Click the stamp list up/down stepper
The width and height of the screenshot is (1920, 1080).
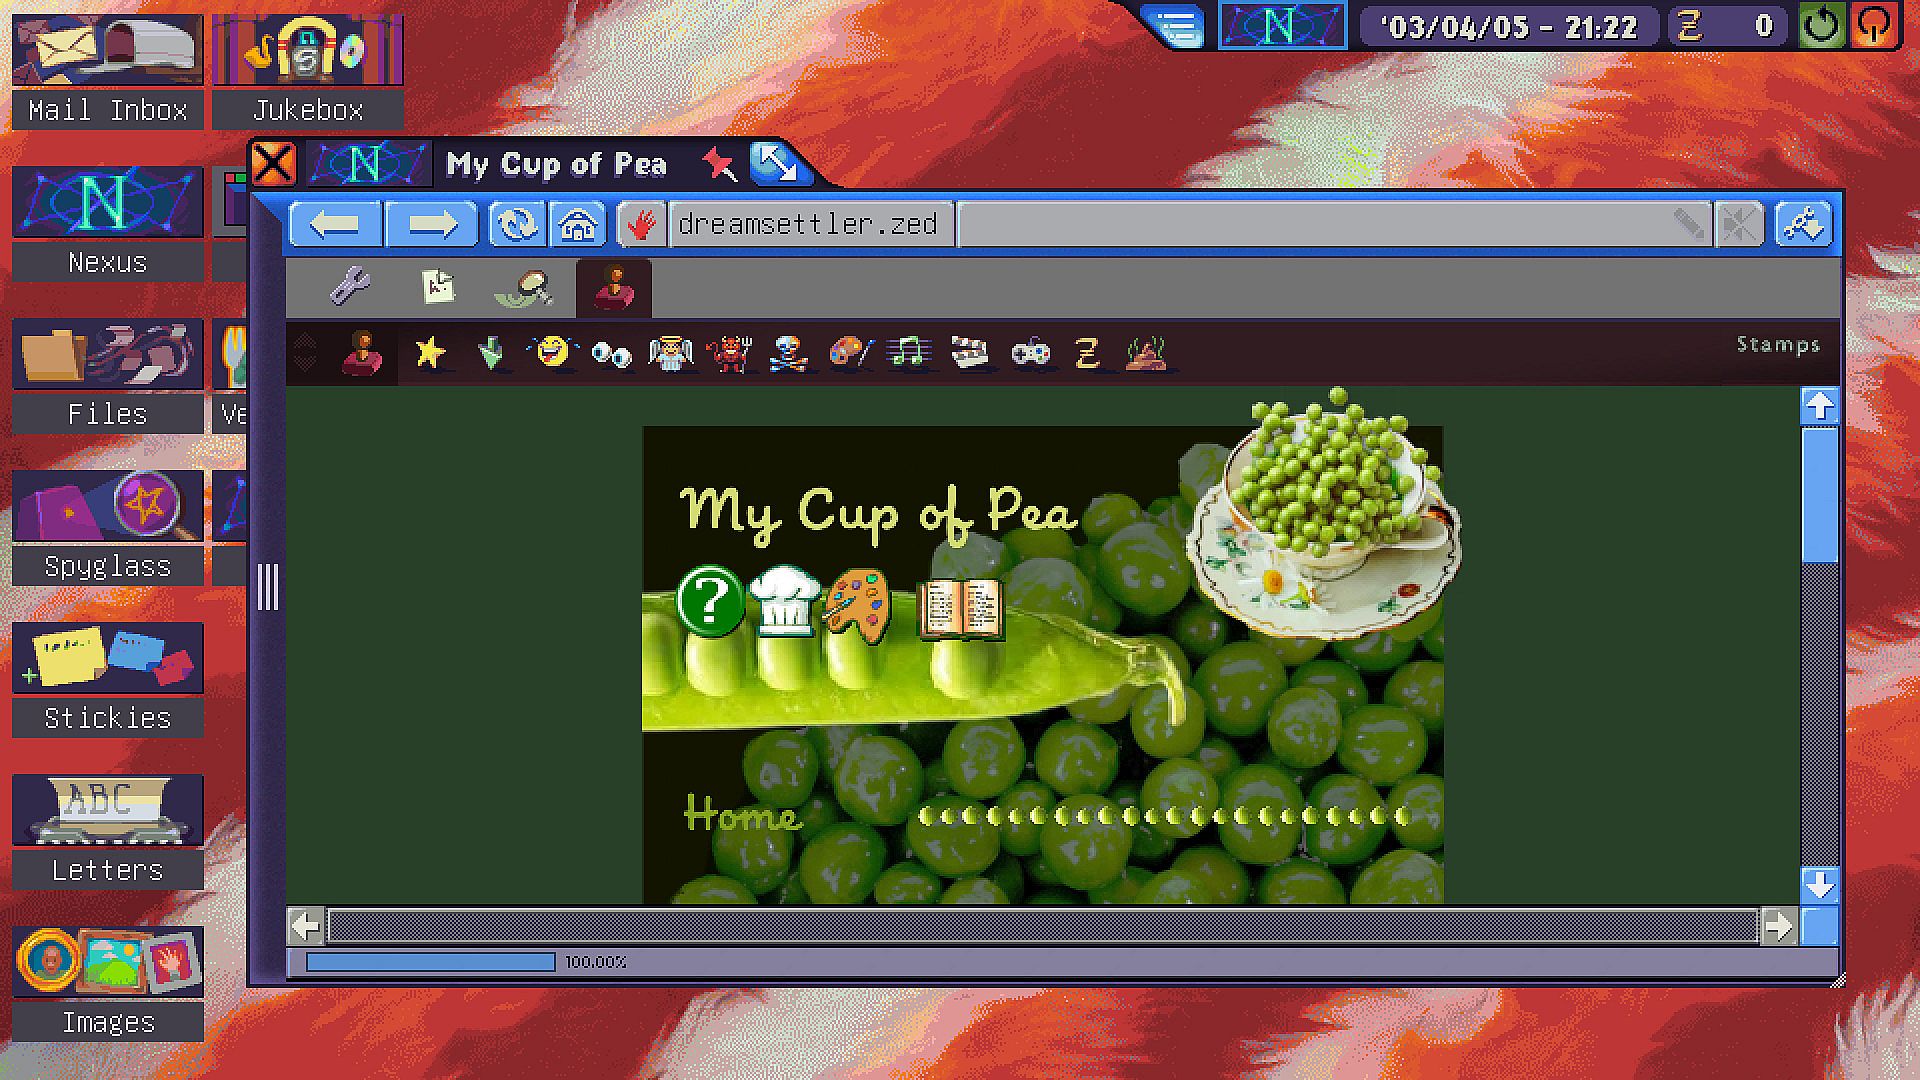coord(306,352)
